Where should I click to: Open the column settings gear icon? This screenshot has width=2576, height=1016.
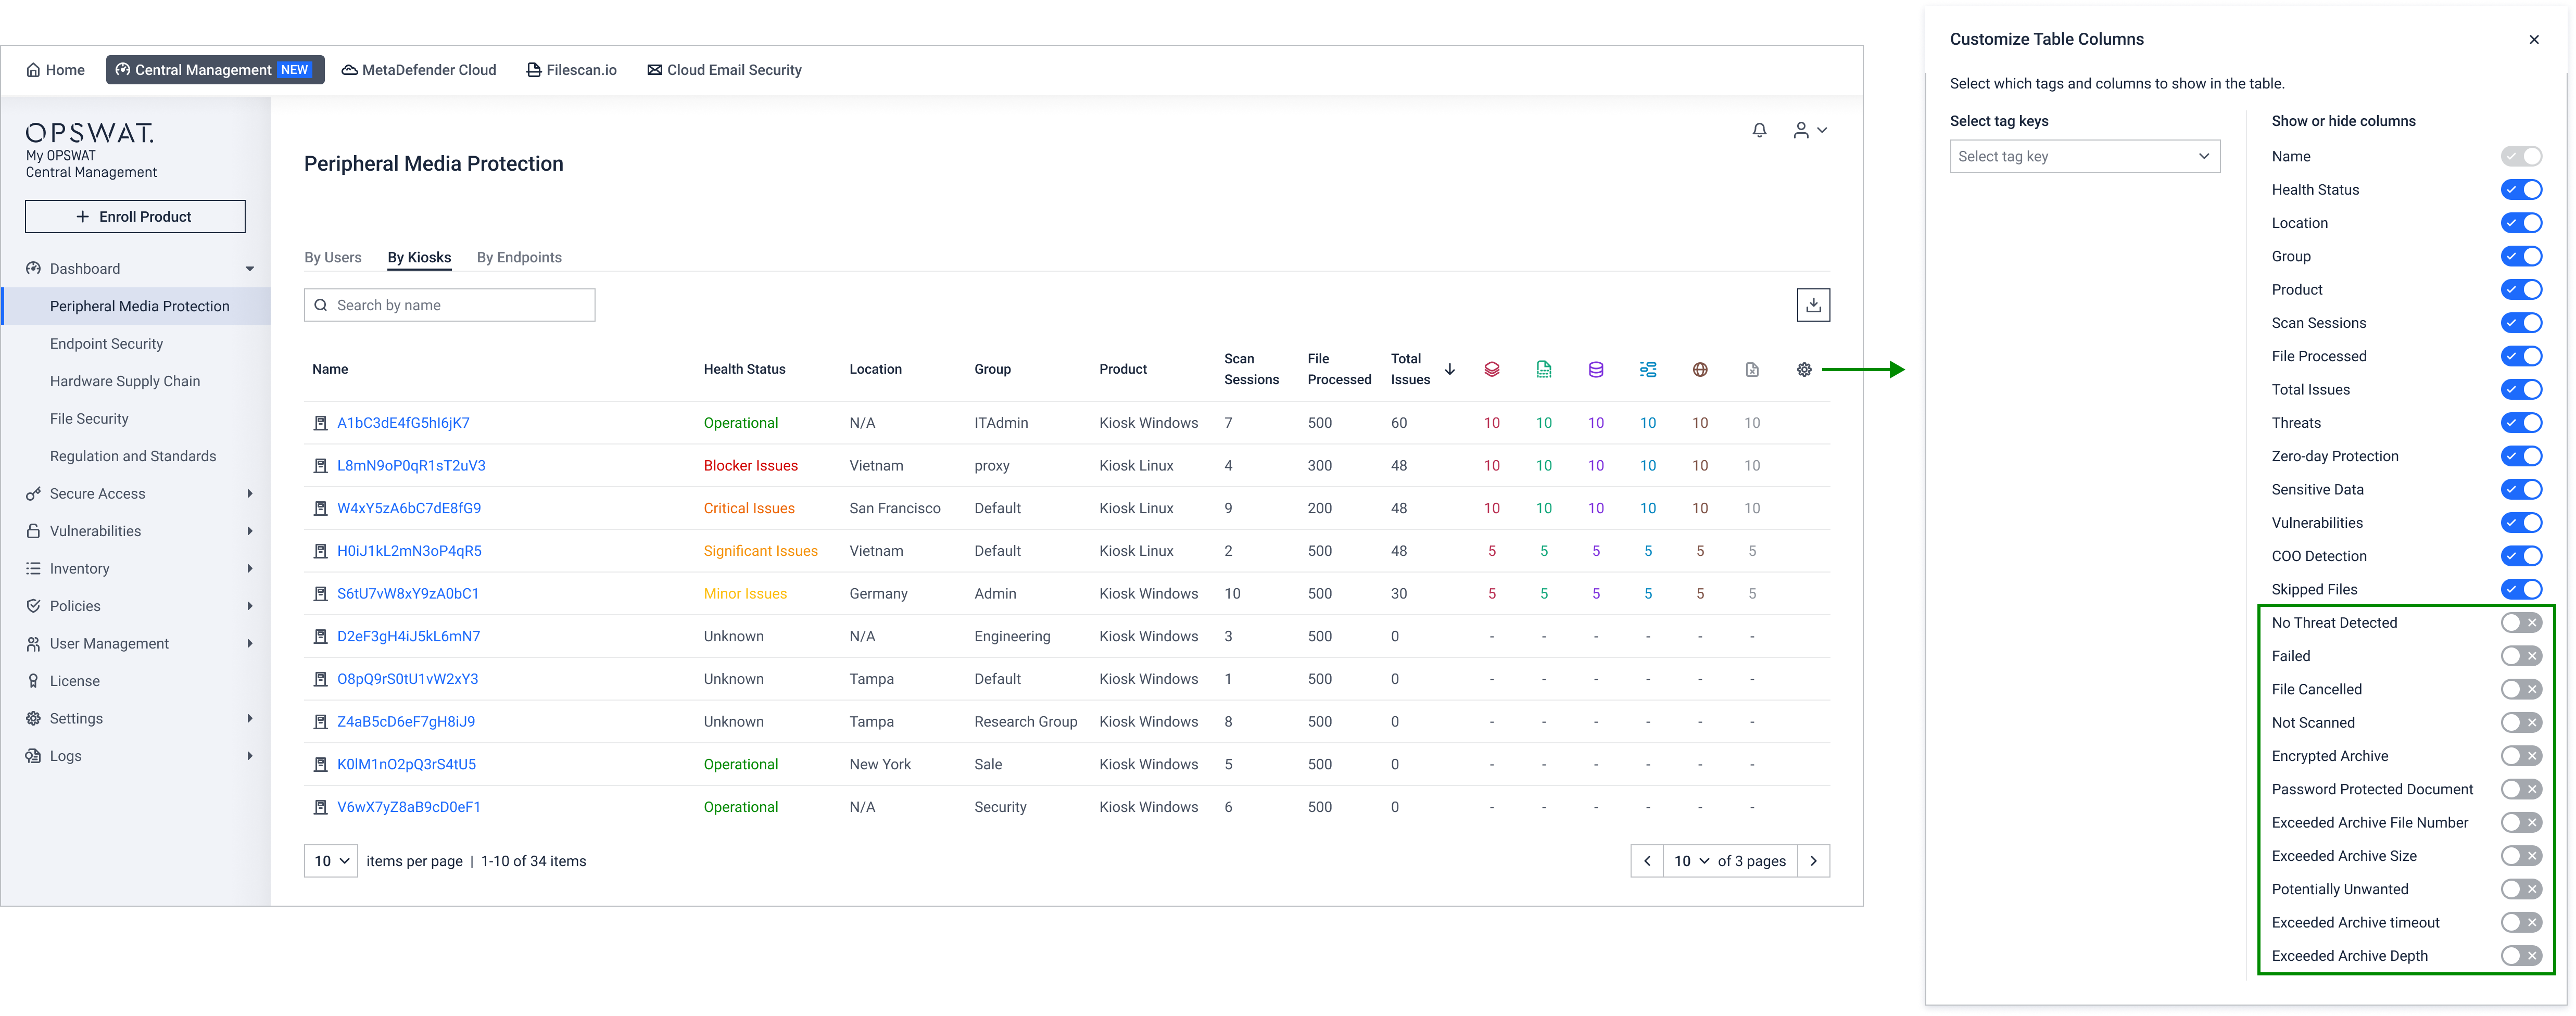point(1804,370)
